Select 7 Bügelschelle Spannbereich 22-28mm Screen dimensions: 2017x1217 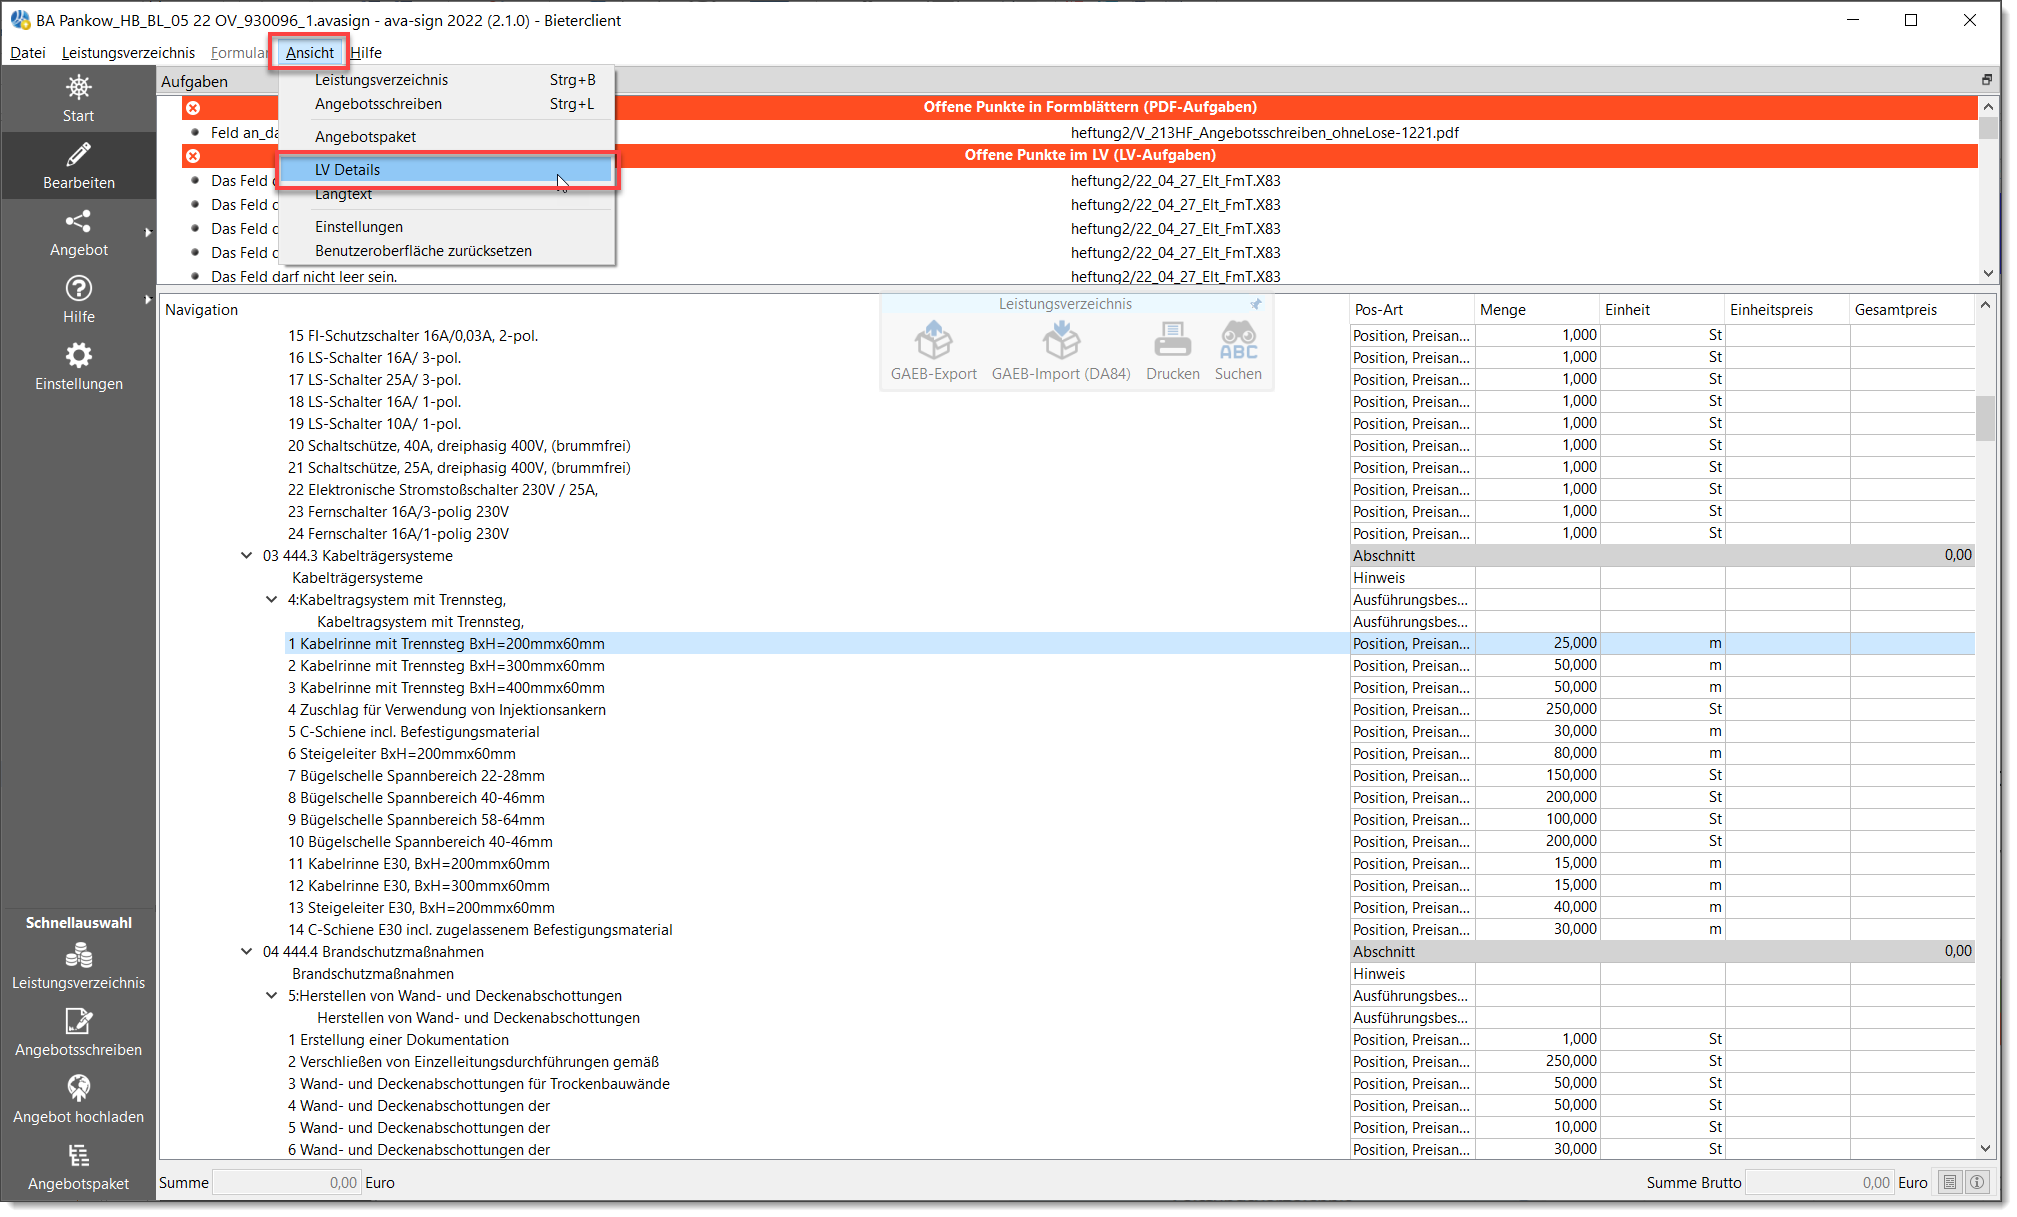[416, 776]
